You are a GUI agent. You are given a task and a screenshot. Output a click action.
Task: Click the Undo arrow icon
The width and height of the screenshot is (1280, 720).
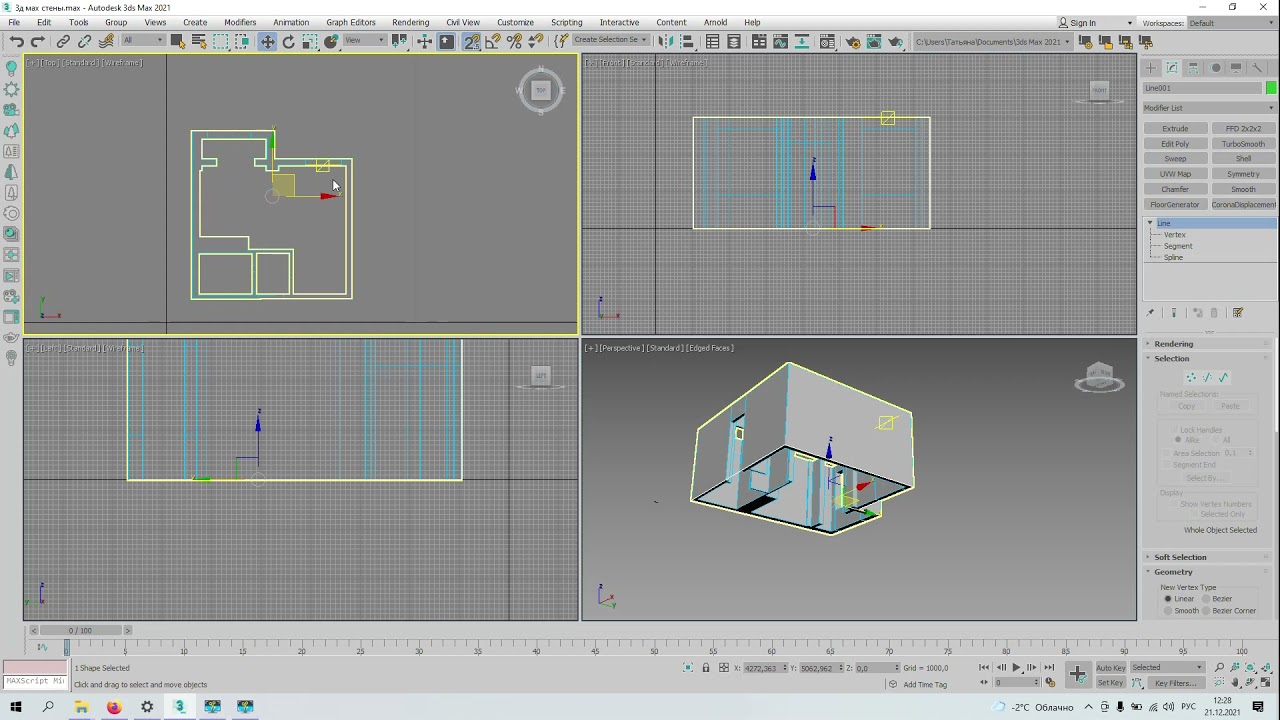pyautogui.click(x=17, y=41)
